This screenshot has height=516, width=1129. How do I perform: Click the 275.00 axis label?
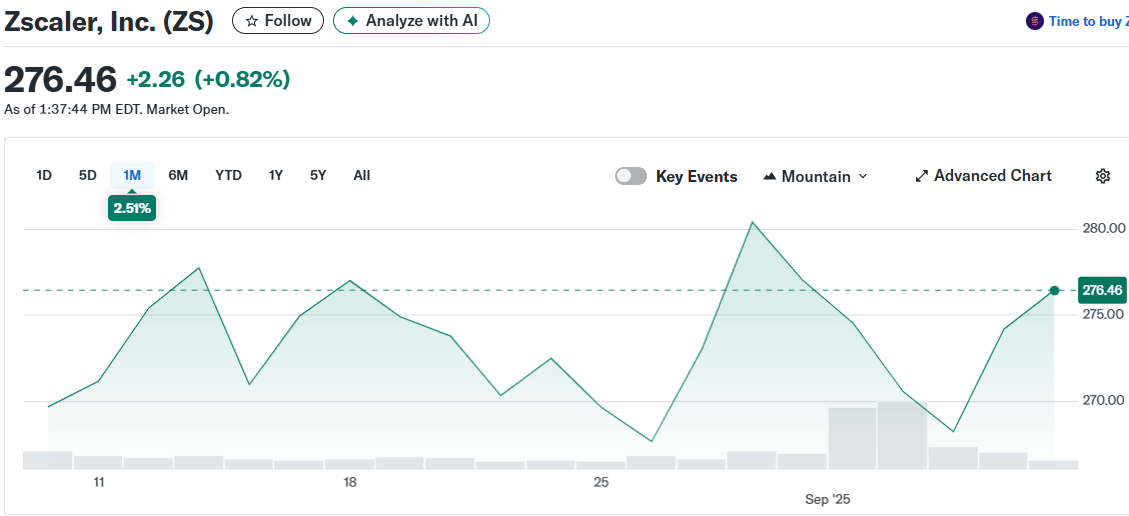pyautogui.click(x=1104, y=314)
